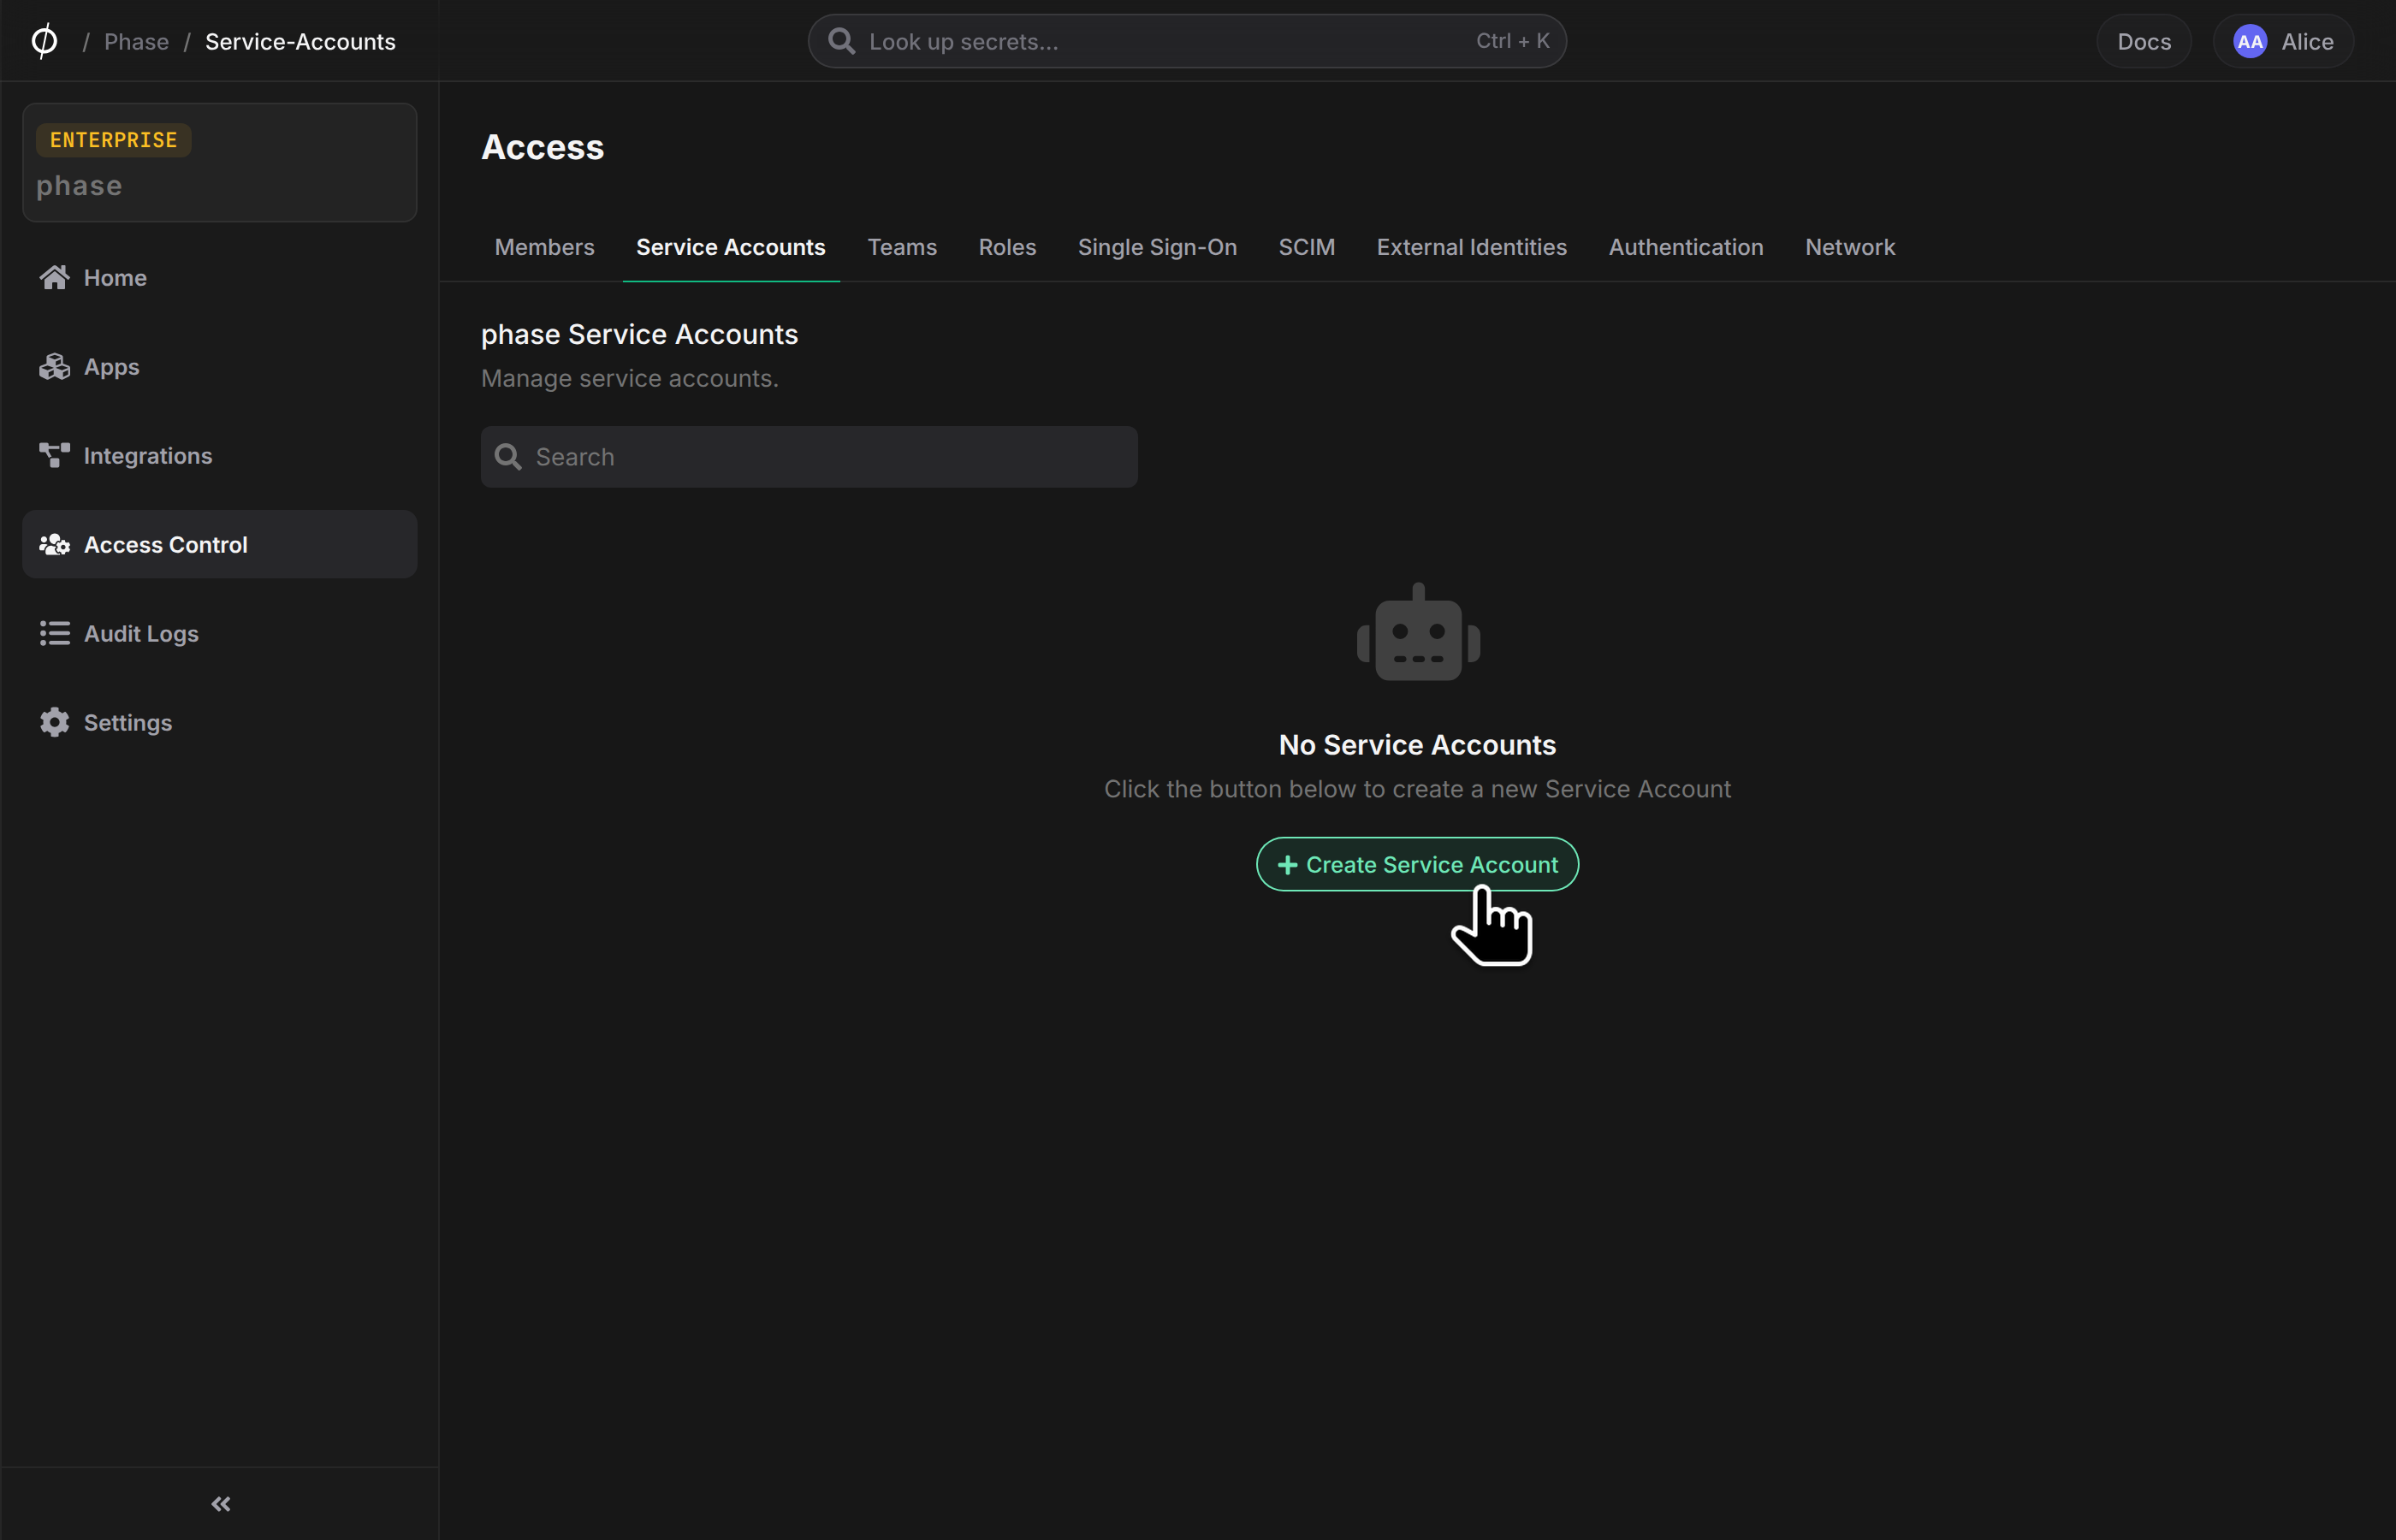Open the Single Sign-On tab

(1157, 247)
